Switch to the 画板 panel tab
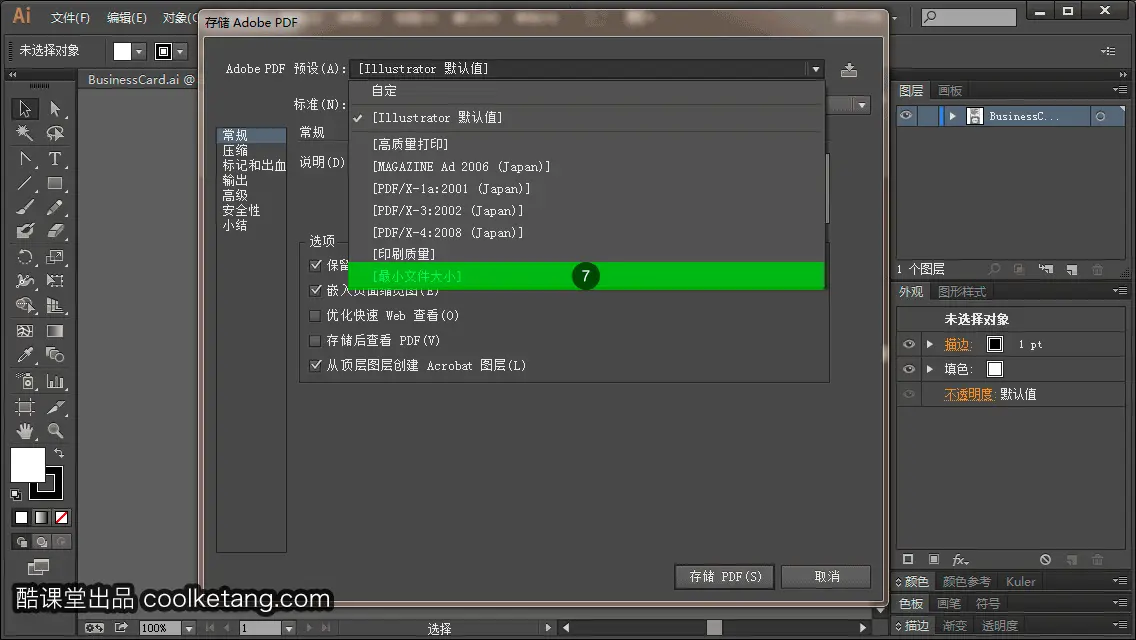Viewport: 1136px width, 640px height. pos(950,91)
